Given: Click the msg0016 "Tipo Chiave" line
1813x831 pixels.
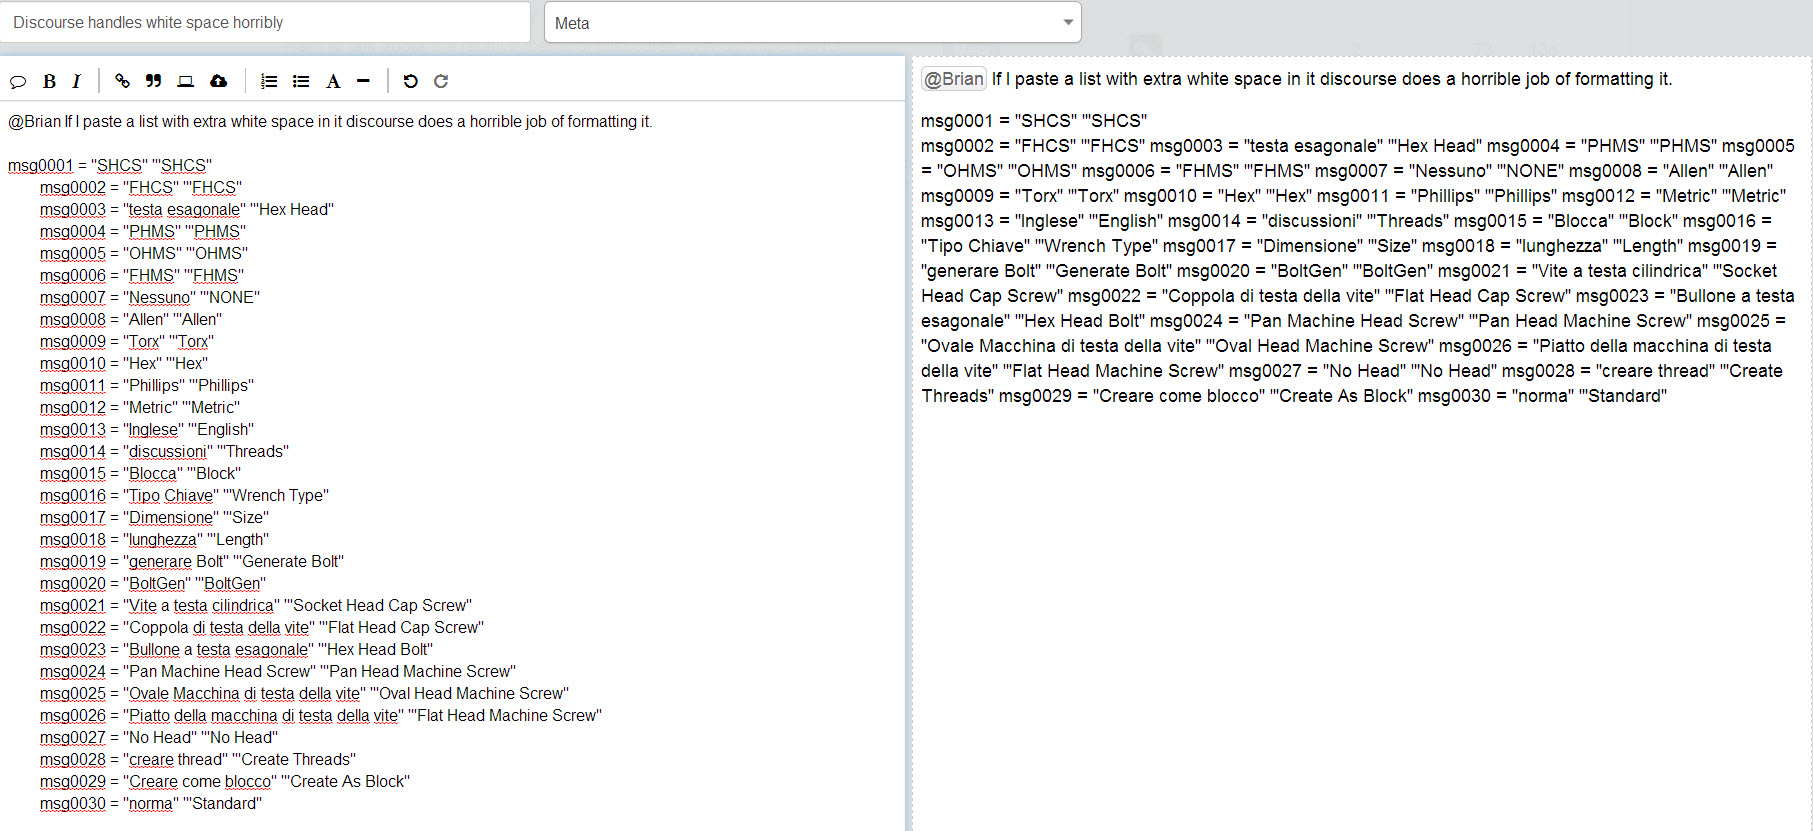Looking at the screenshot, I should point(184,496).
